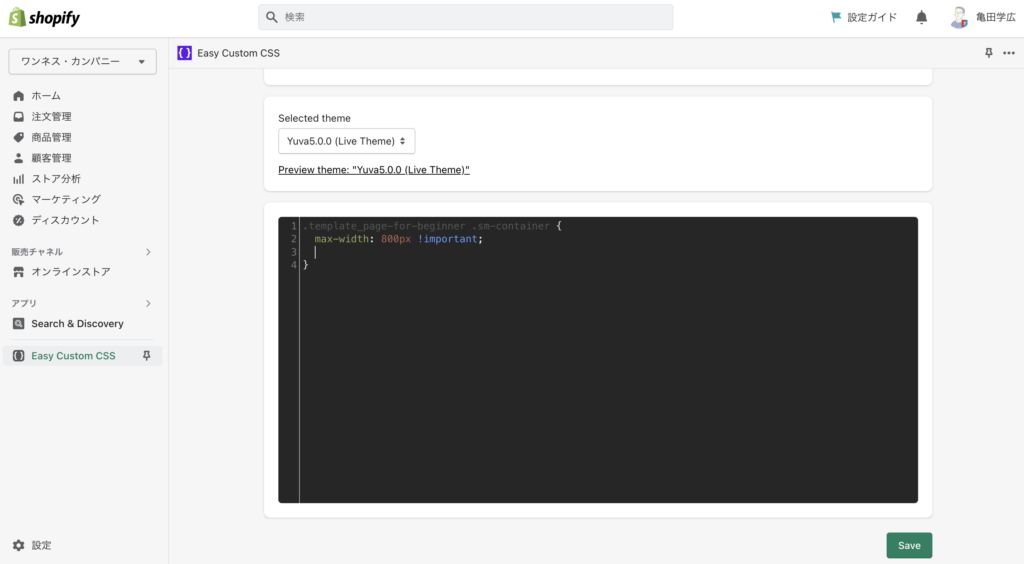Screen dimensions: 1024x564
Task: Open マーケティング page
Action: click(66, 199)
